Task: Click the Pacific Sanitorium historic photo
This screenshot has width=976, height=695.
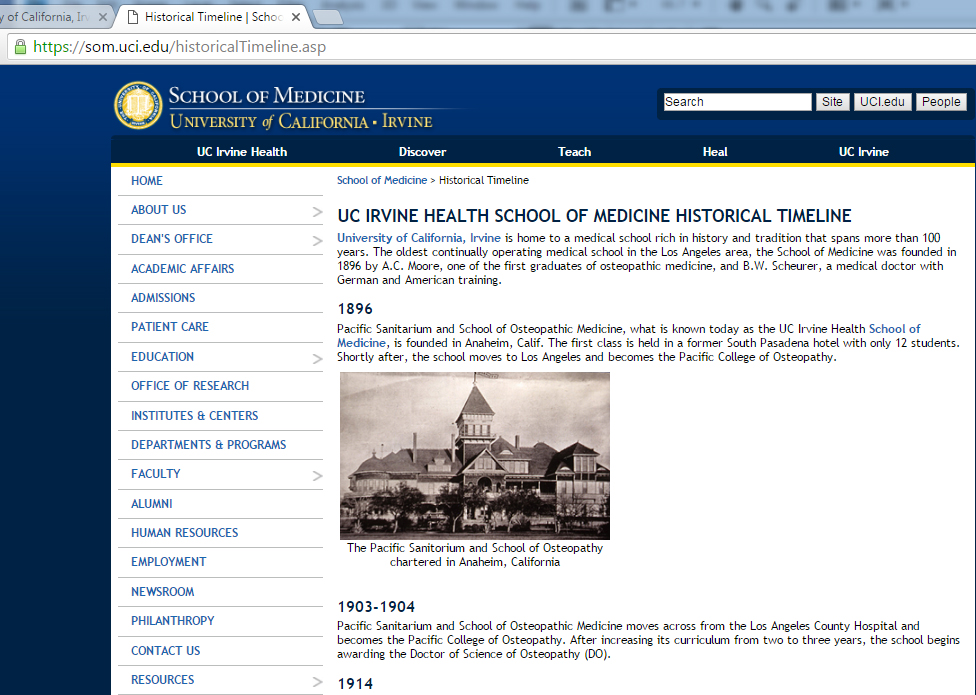Action: (475, 456)
